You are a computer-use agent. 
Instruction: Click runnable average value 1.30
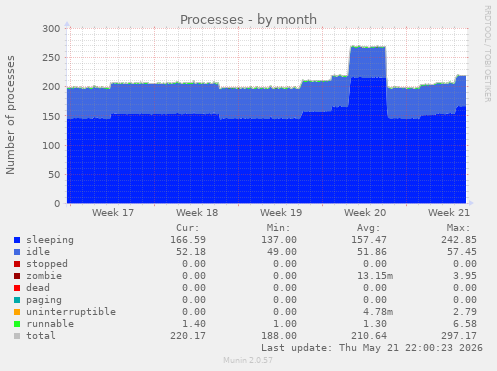[x=375, y=324]
